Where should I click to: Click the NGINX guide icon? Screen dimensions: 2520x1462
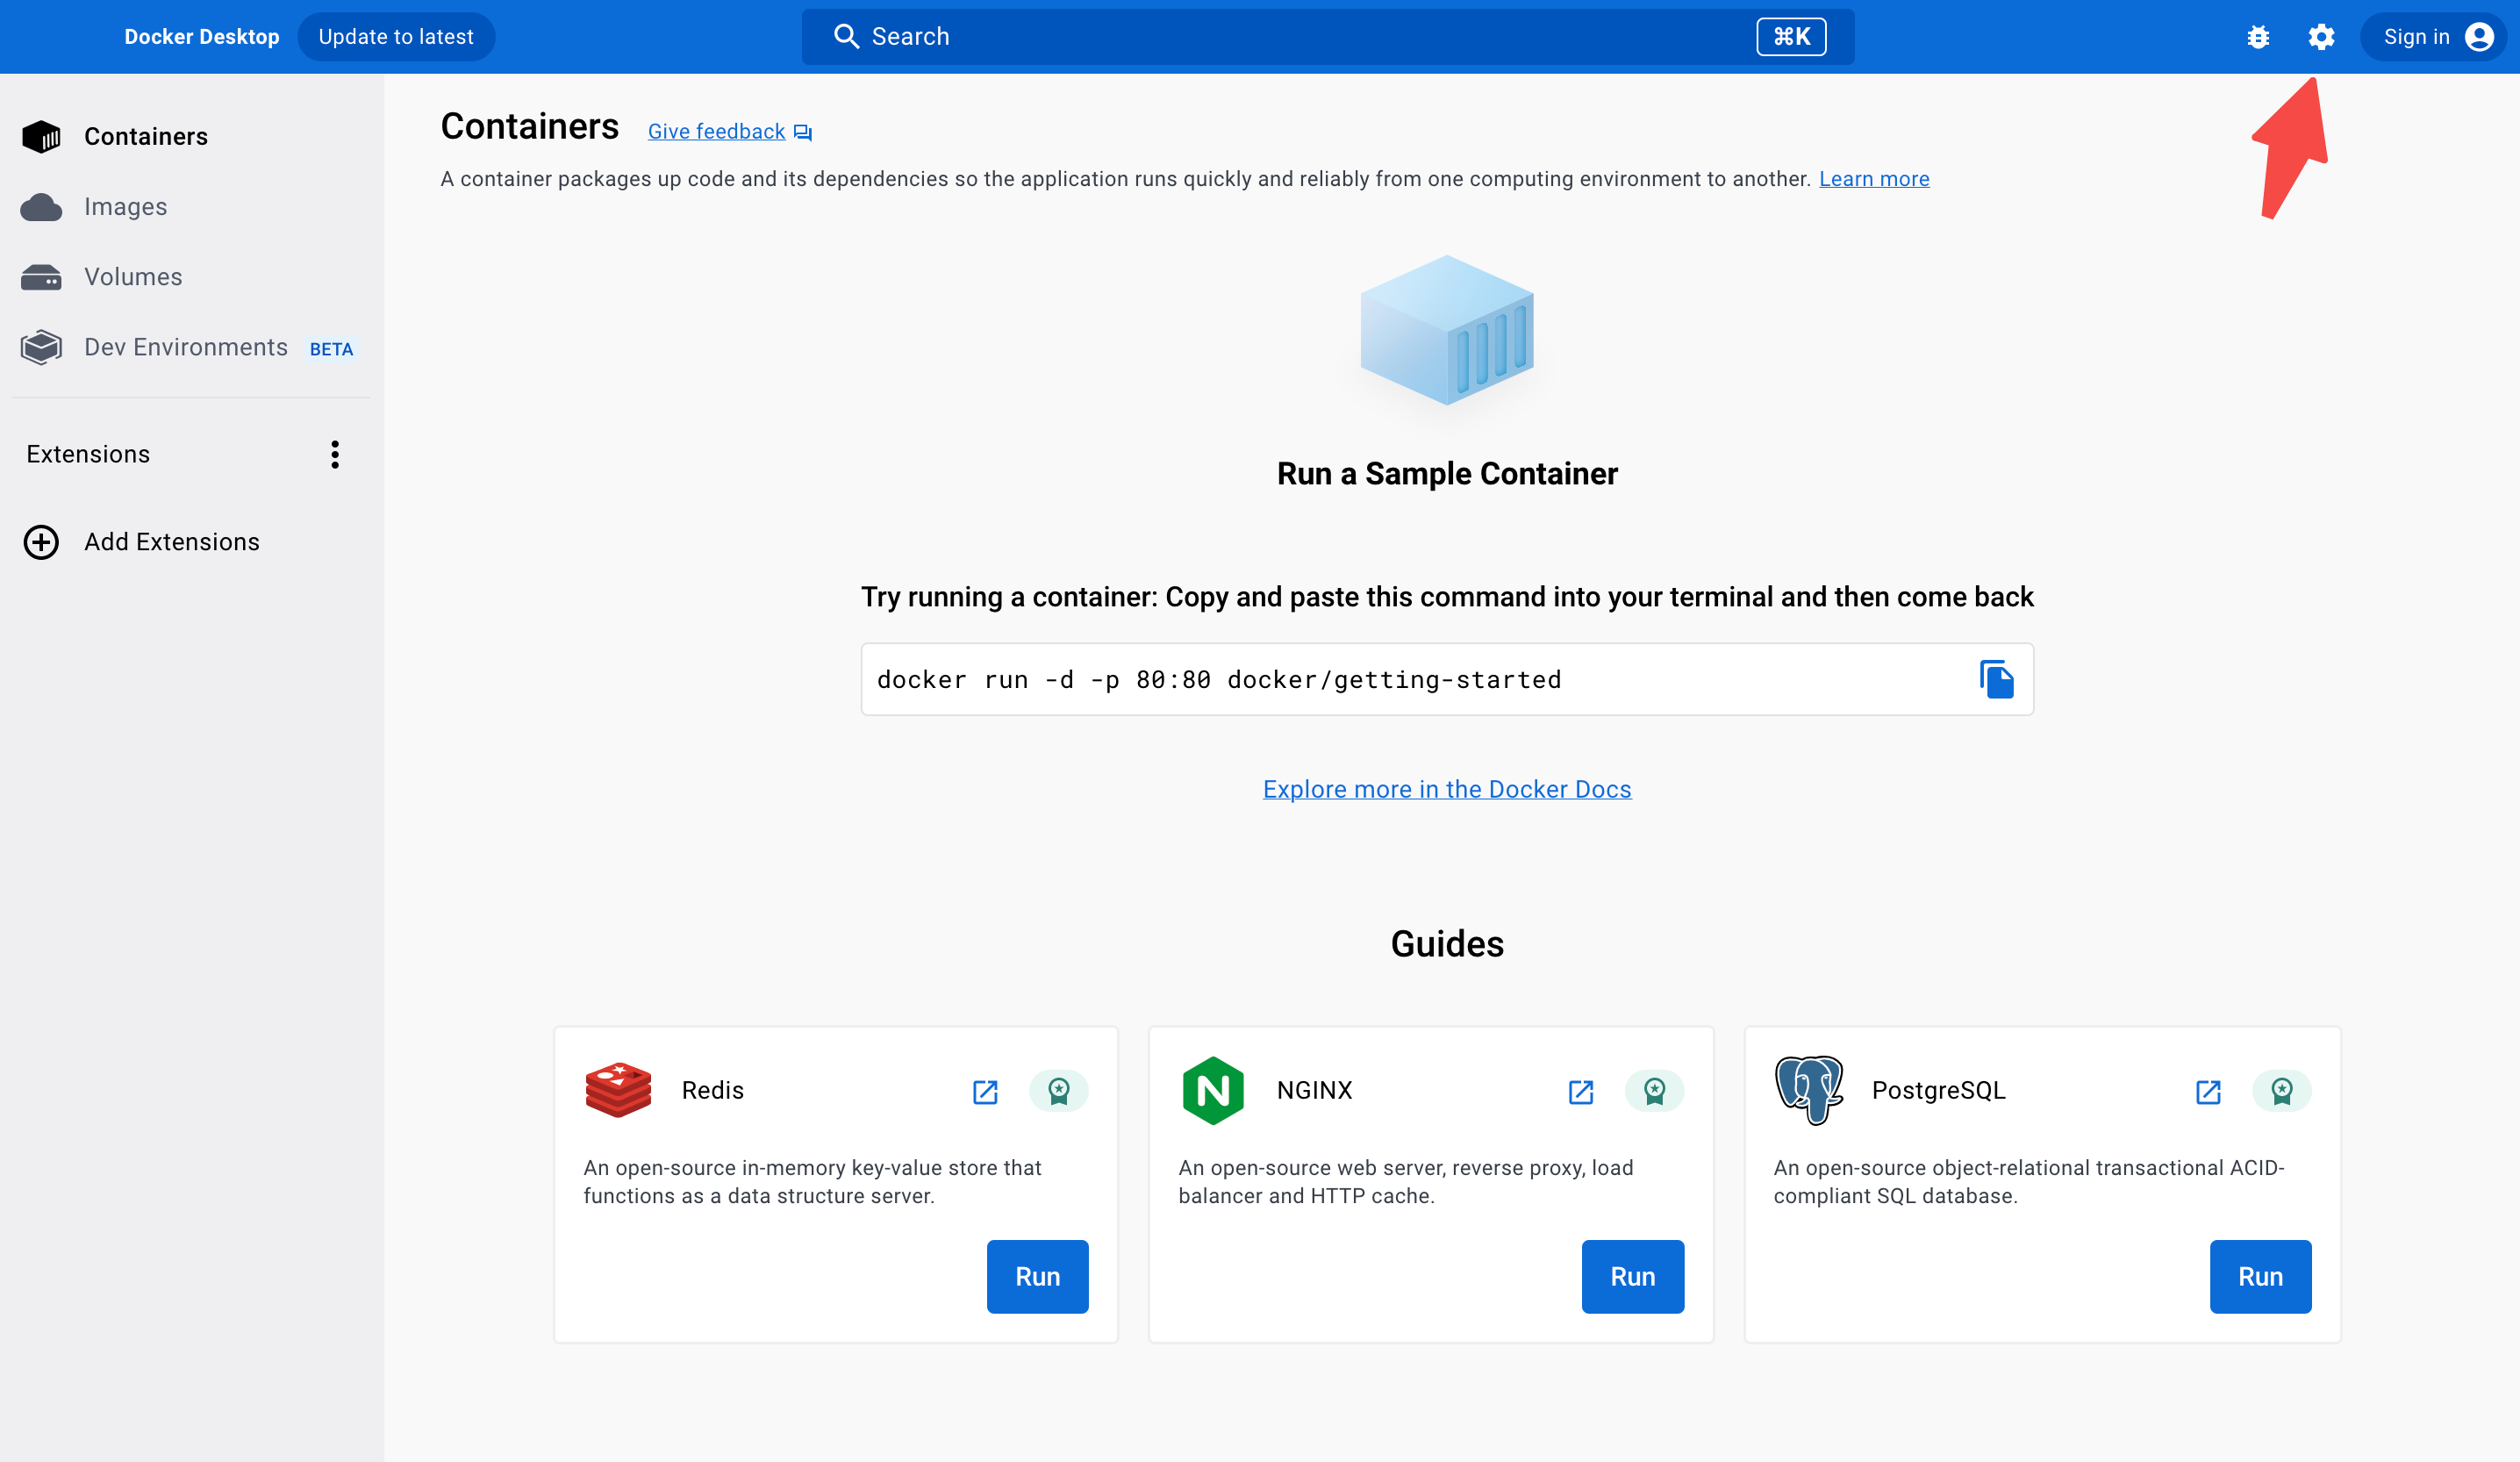pos(1213,1092)
